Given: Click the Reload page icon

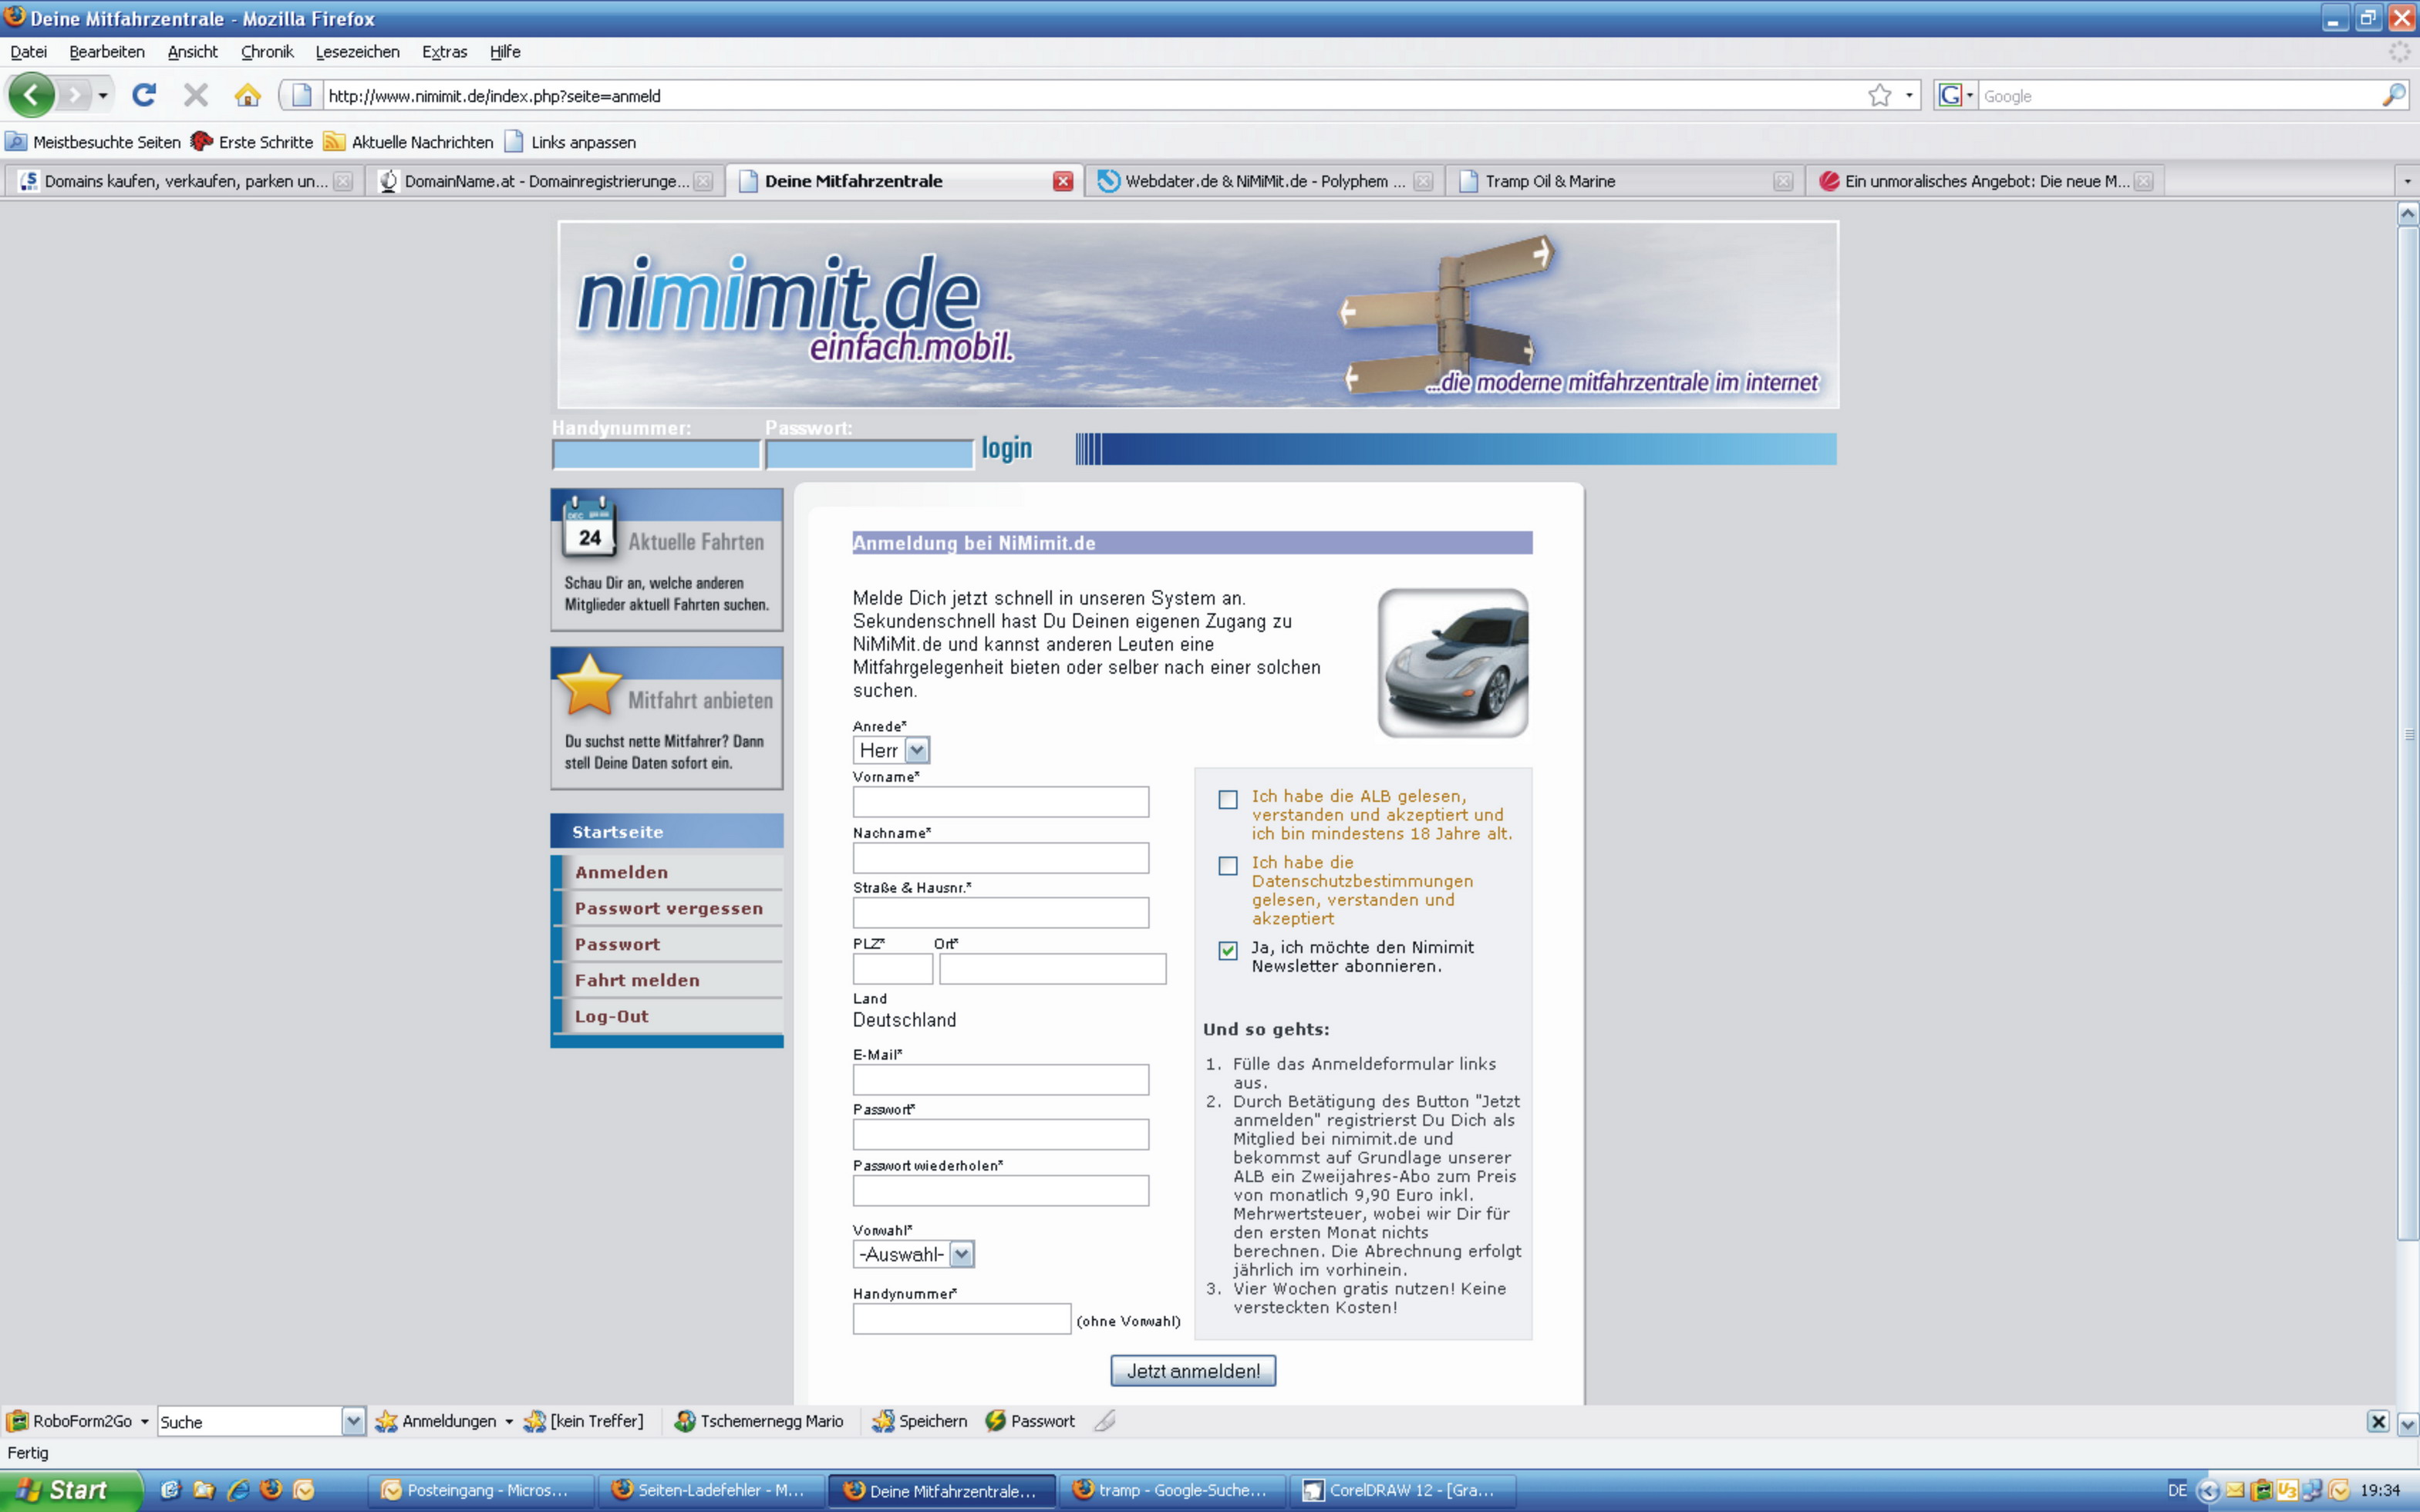Looking at the screenshot, I should 145,95.
